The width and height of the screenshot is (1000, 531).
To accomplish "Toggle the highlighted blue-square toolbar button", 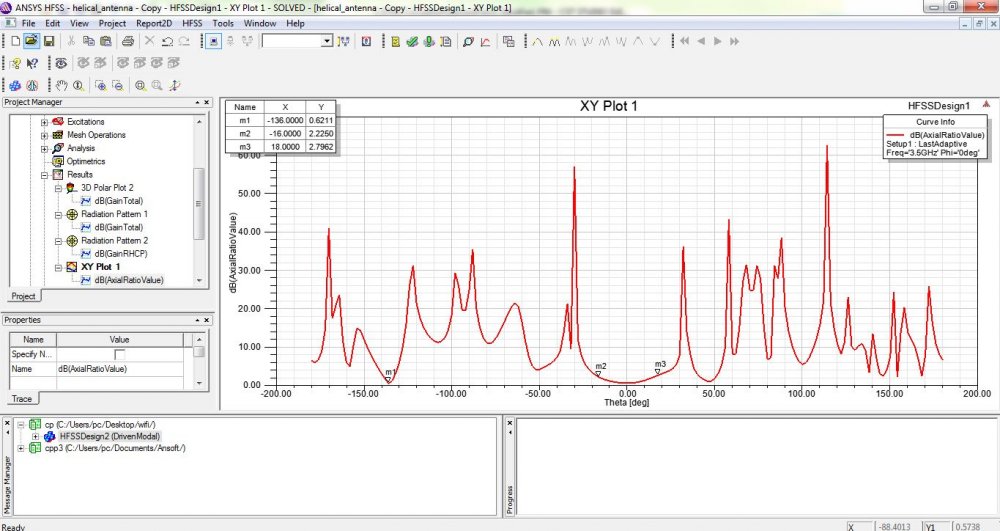I will point(214,41).
